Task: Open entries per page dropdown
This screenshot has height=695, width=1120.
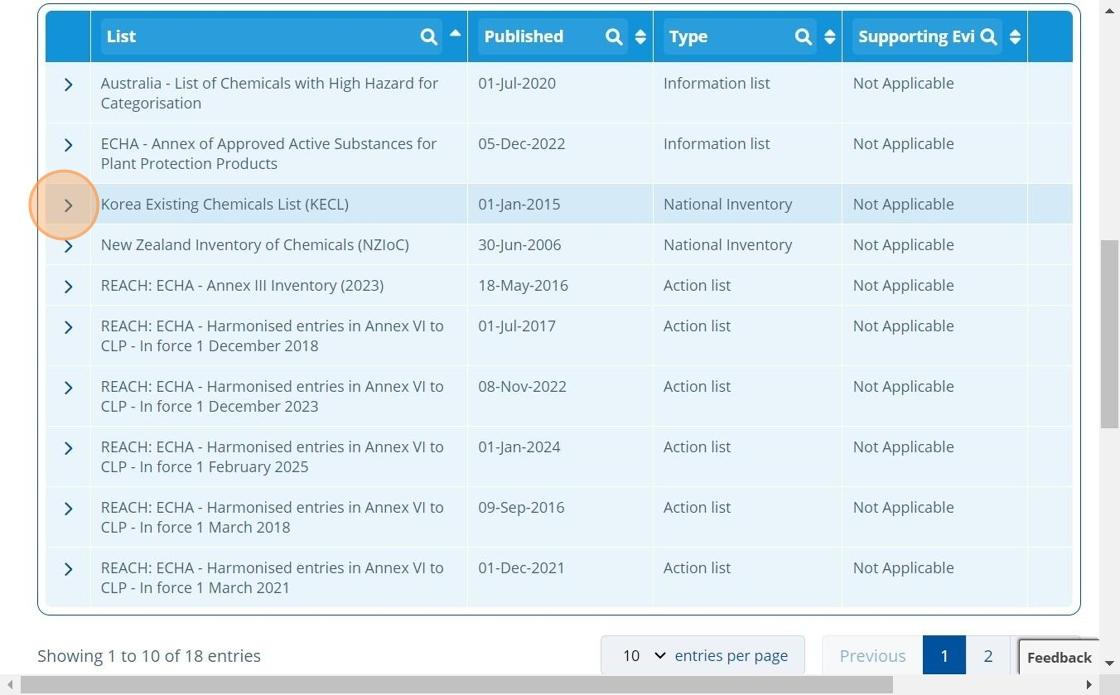Action: coord(702,656)
